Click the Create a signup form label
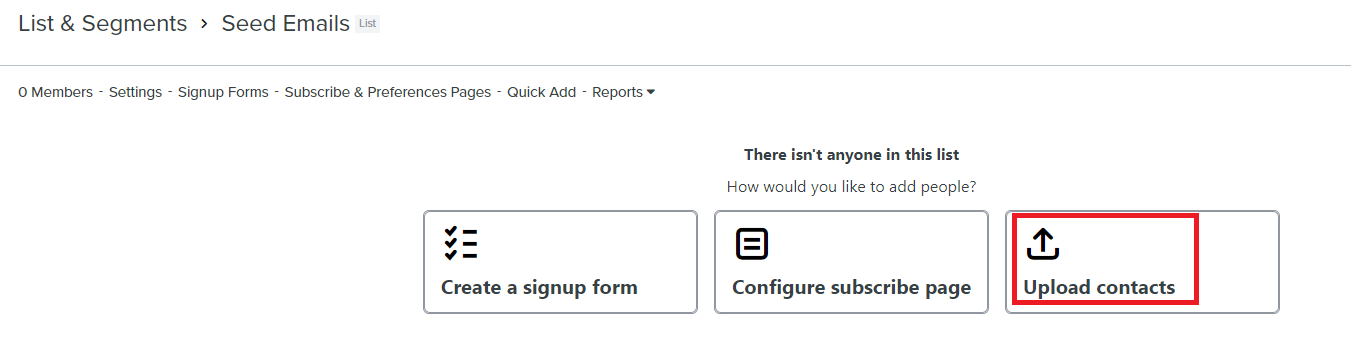1351x361 pixels. point(539,288)
